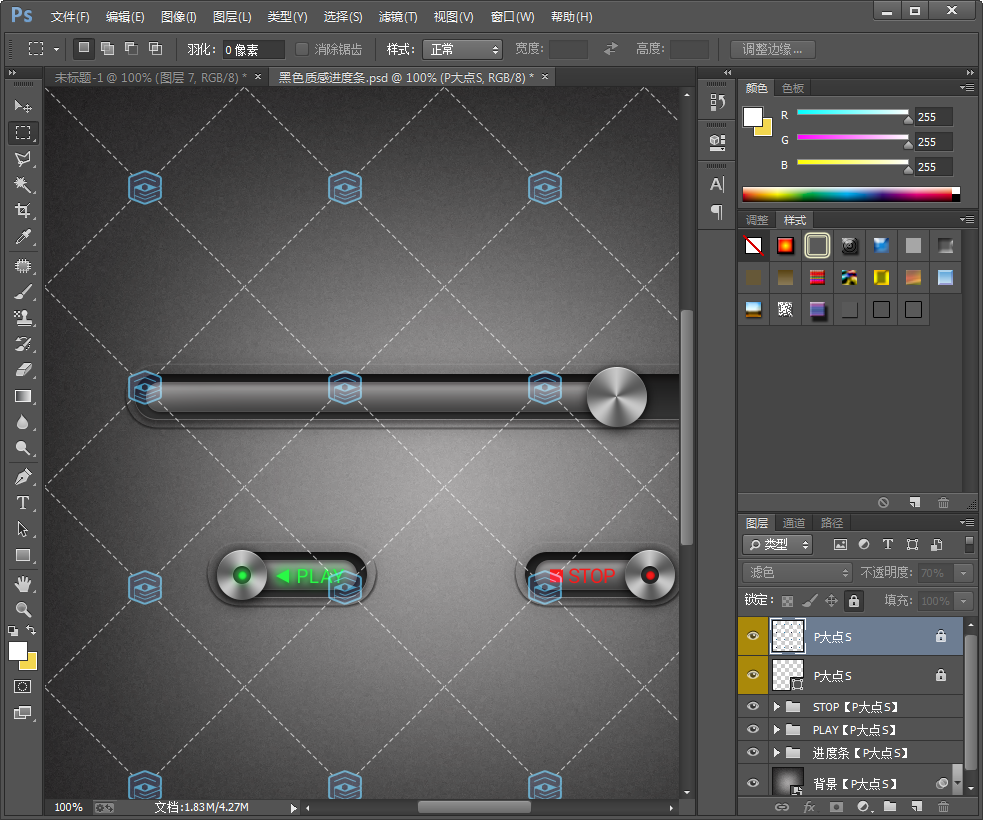Click the Magic Wand tool
This screenshot has height=820, width=983.
click(23, 185)
